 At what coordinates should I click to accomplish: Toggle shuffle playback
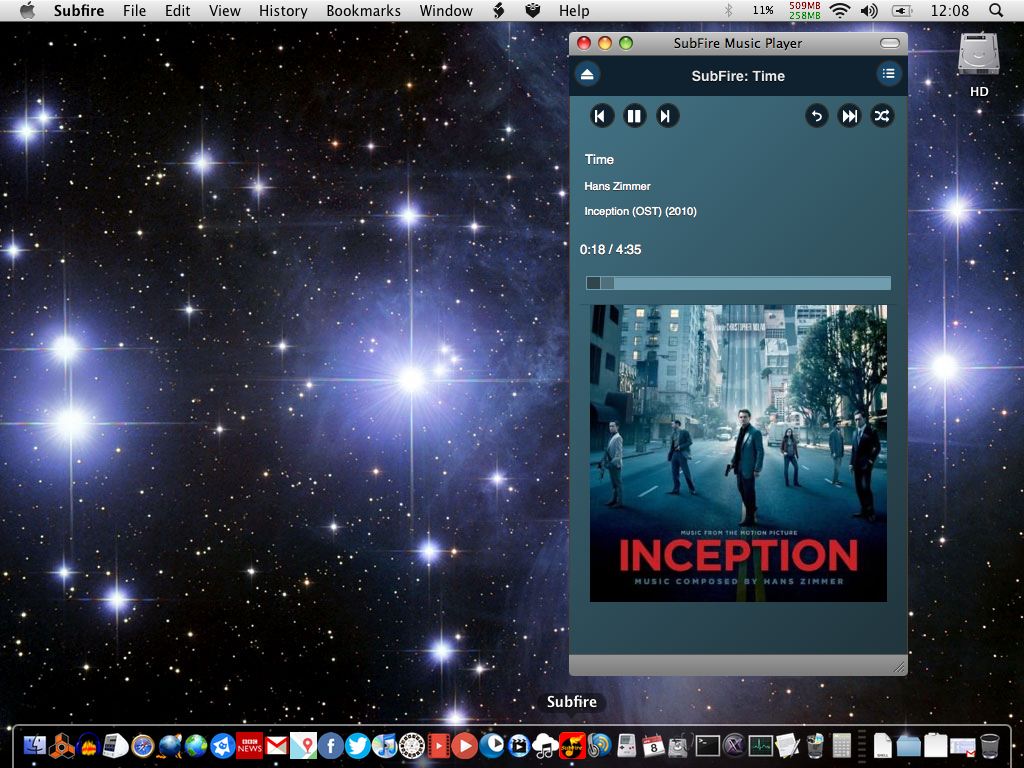pyautogui.click(x=882, y=116)
